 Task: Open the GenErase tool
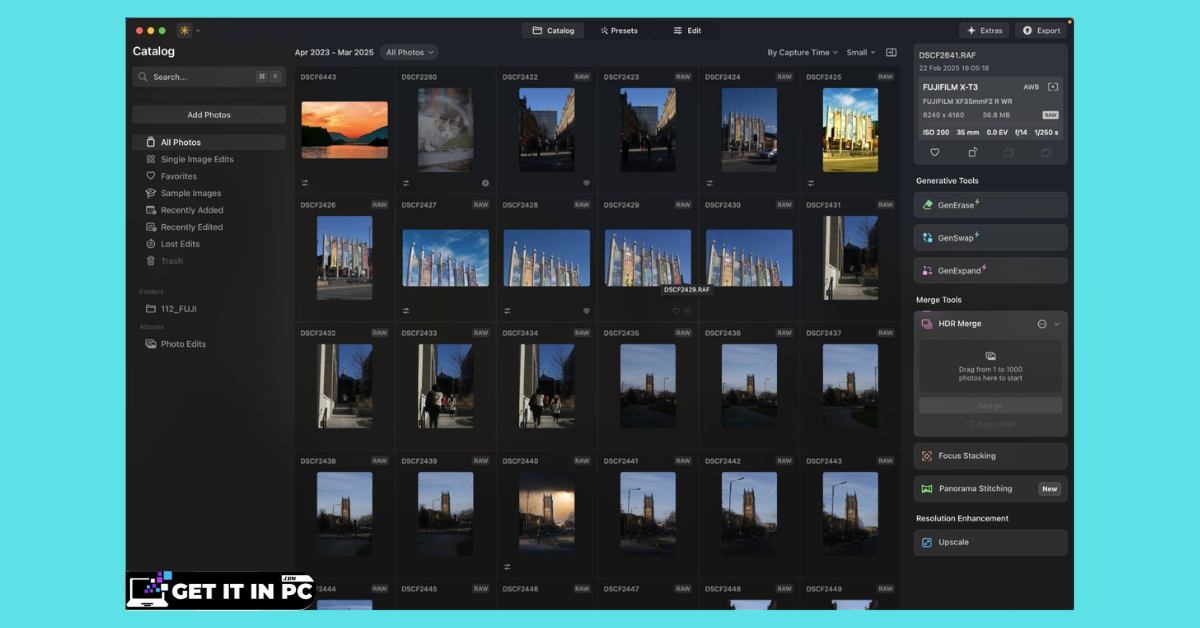coord(990,205)
